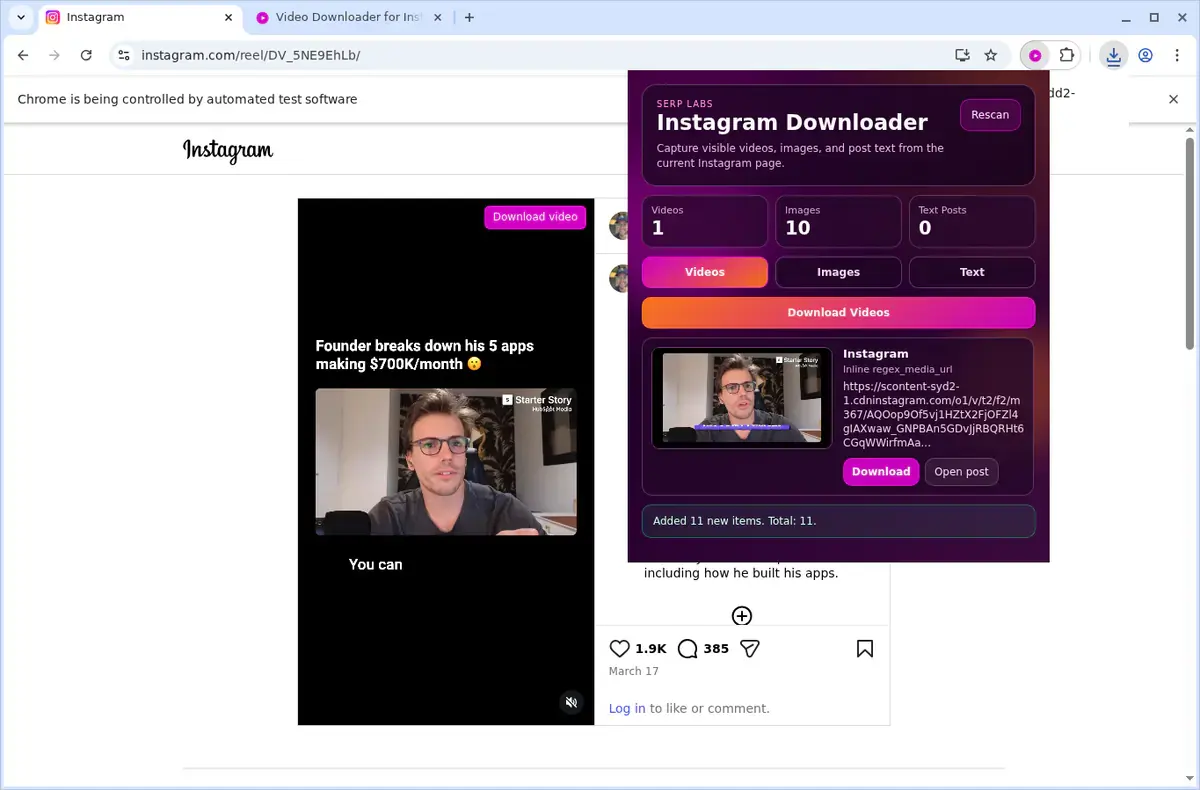Click 'Added 11 new items' status text
Viewport: 1200px width, 790px height.
735,521
